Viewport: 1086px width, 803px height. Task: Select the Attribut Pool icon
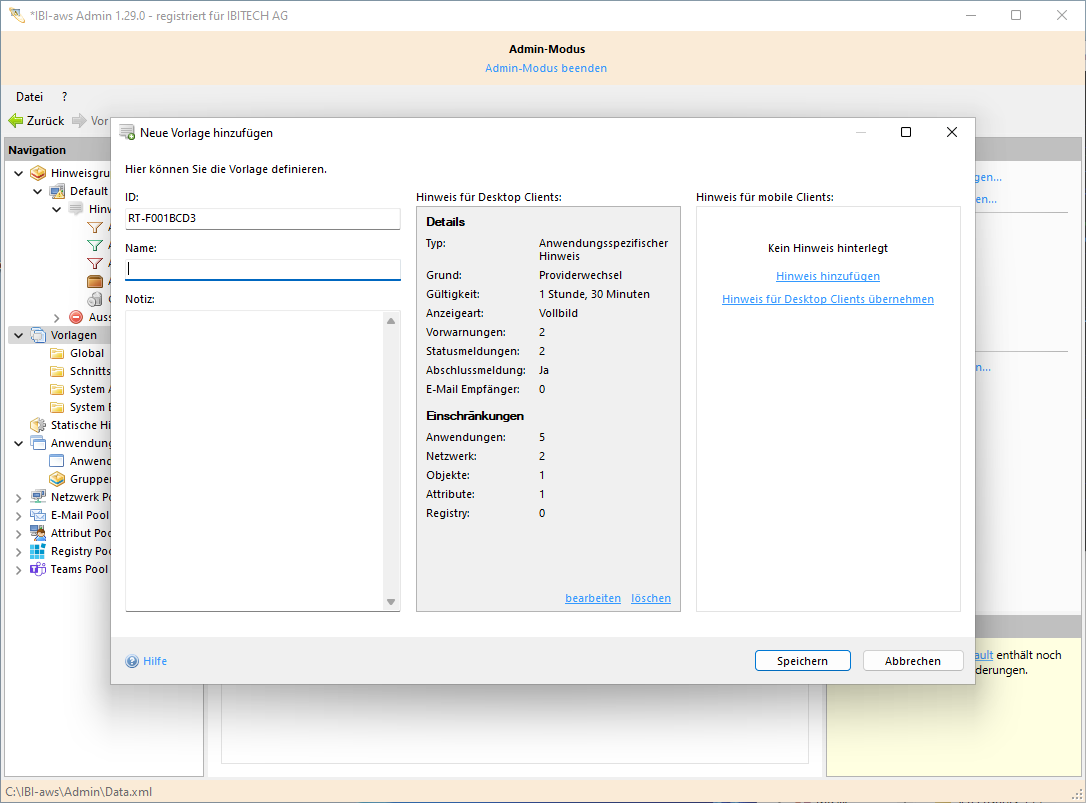point(38,533)
